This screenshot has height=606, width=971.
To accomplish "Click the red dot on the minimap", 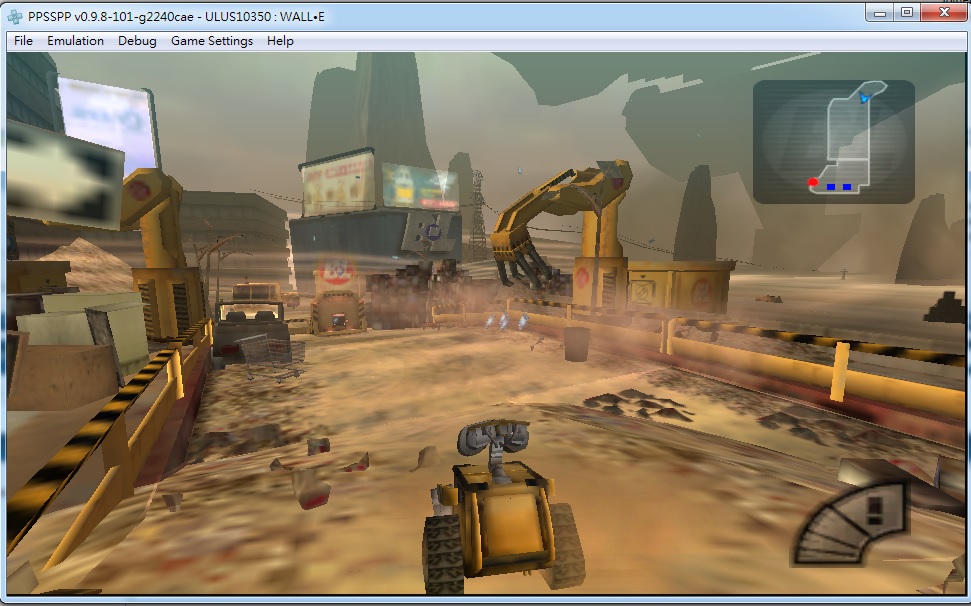I will [813, 182].
